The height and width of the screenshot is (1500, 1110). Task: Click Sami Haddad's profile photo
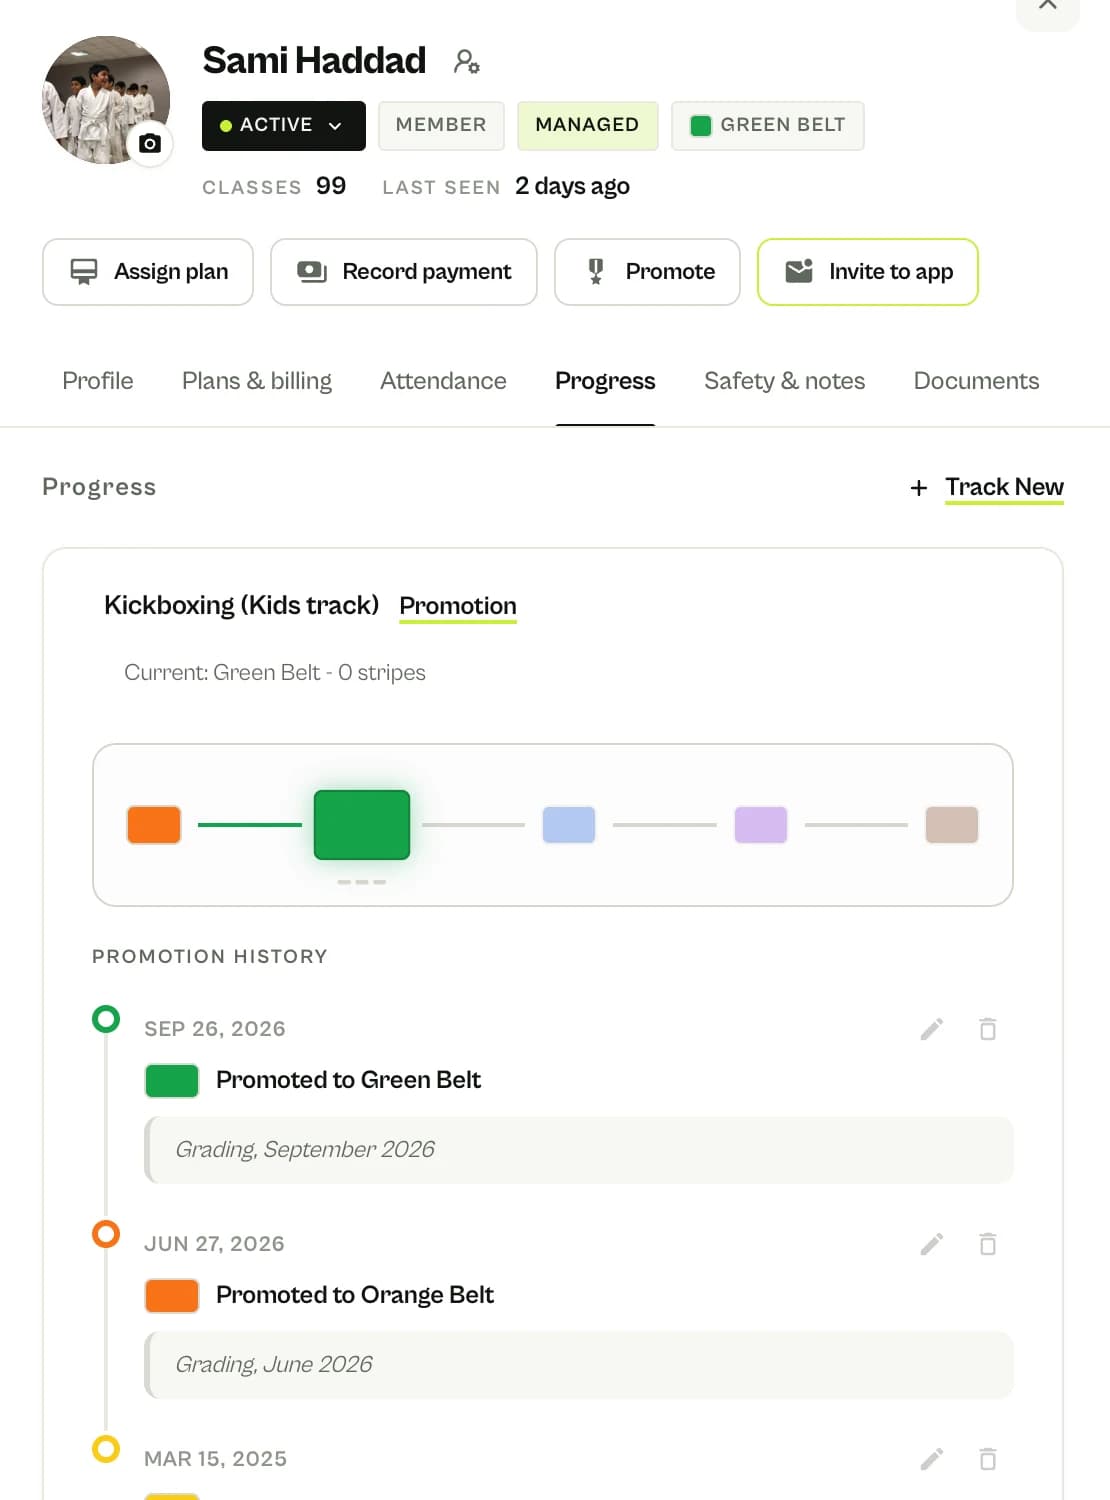[x=106, y=100]
